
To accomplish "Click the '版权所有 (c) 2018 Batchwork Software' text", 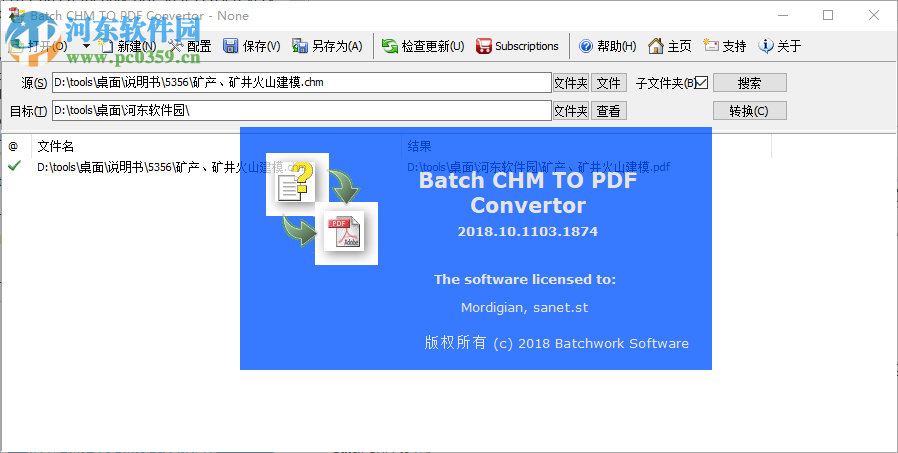I will click(557, 343).
